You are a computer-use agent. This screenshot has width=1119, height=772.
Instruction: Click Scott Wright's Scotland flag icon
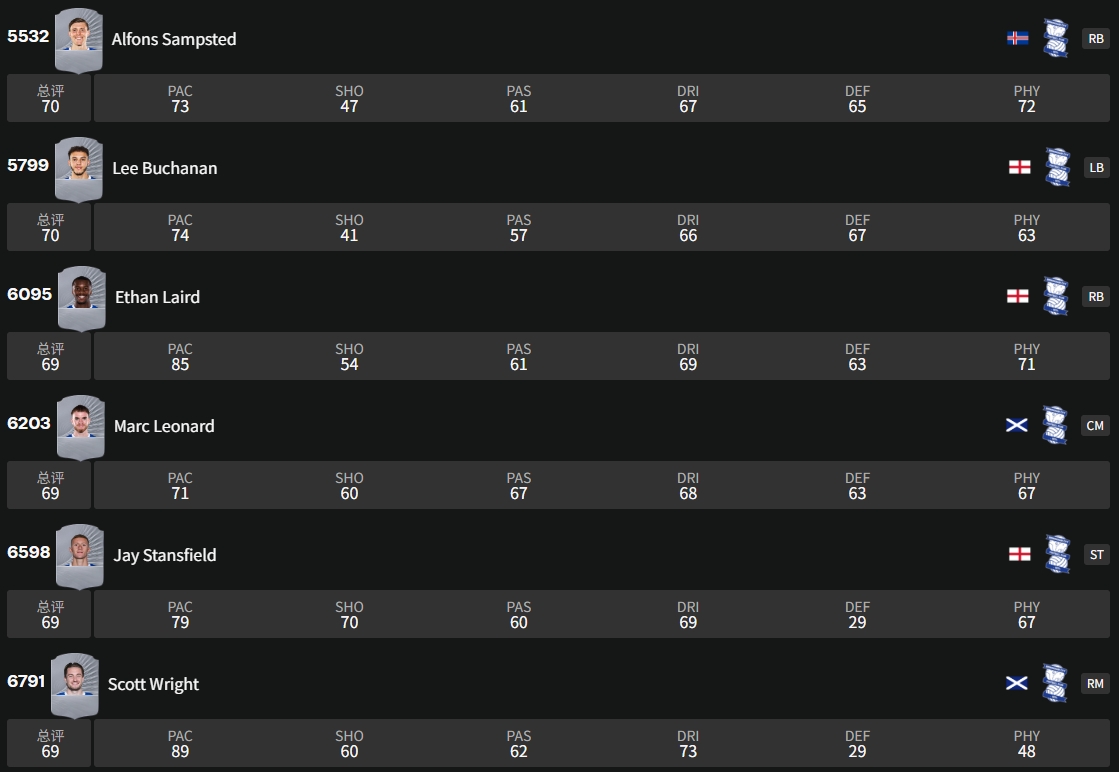point(1017,683)
